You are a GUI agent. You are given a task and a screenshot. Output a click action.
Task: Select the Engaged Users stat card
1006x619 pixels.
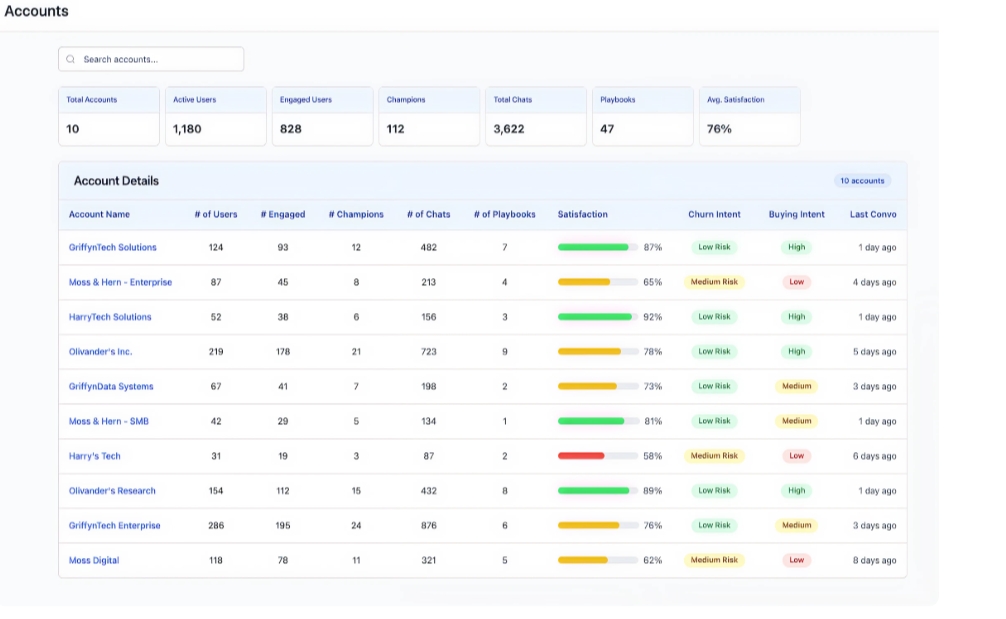tap(322, 116)
